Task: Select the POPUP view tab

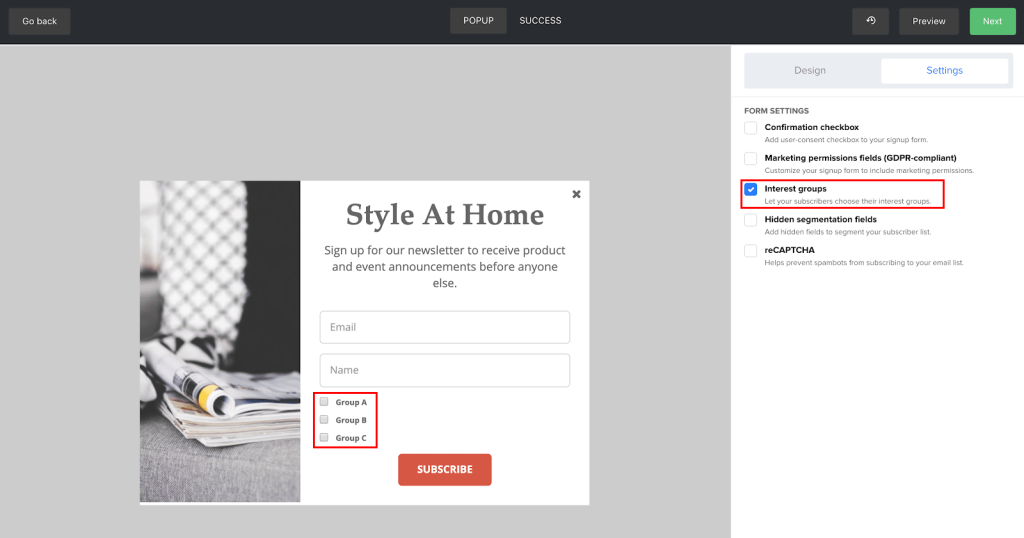Action: pyautogui.click(x=478, y=21)
